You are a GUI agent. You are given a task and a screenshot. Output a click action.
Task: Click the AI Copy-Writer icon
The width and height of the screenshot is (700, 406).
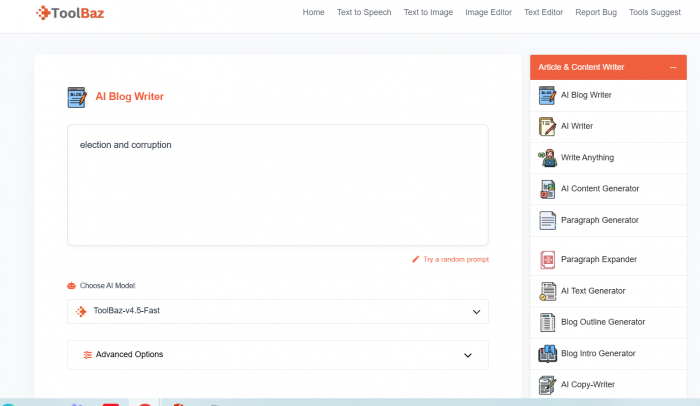547,384
